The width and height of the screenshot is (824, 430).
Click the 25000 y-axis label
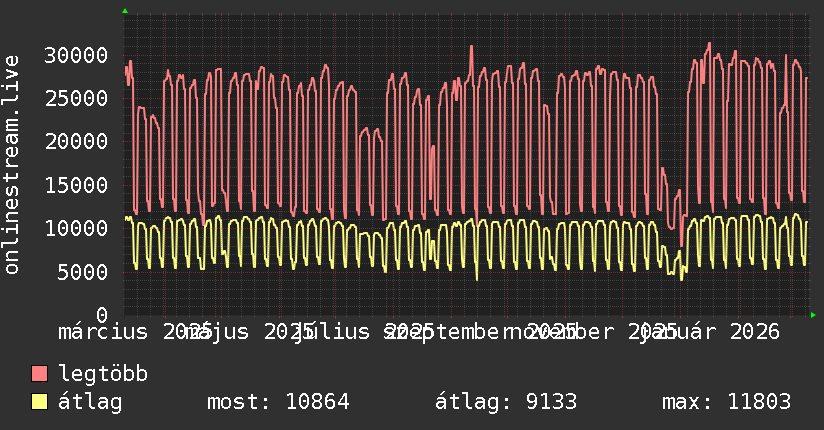point(76,98)
